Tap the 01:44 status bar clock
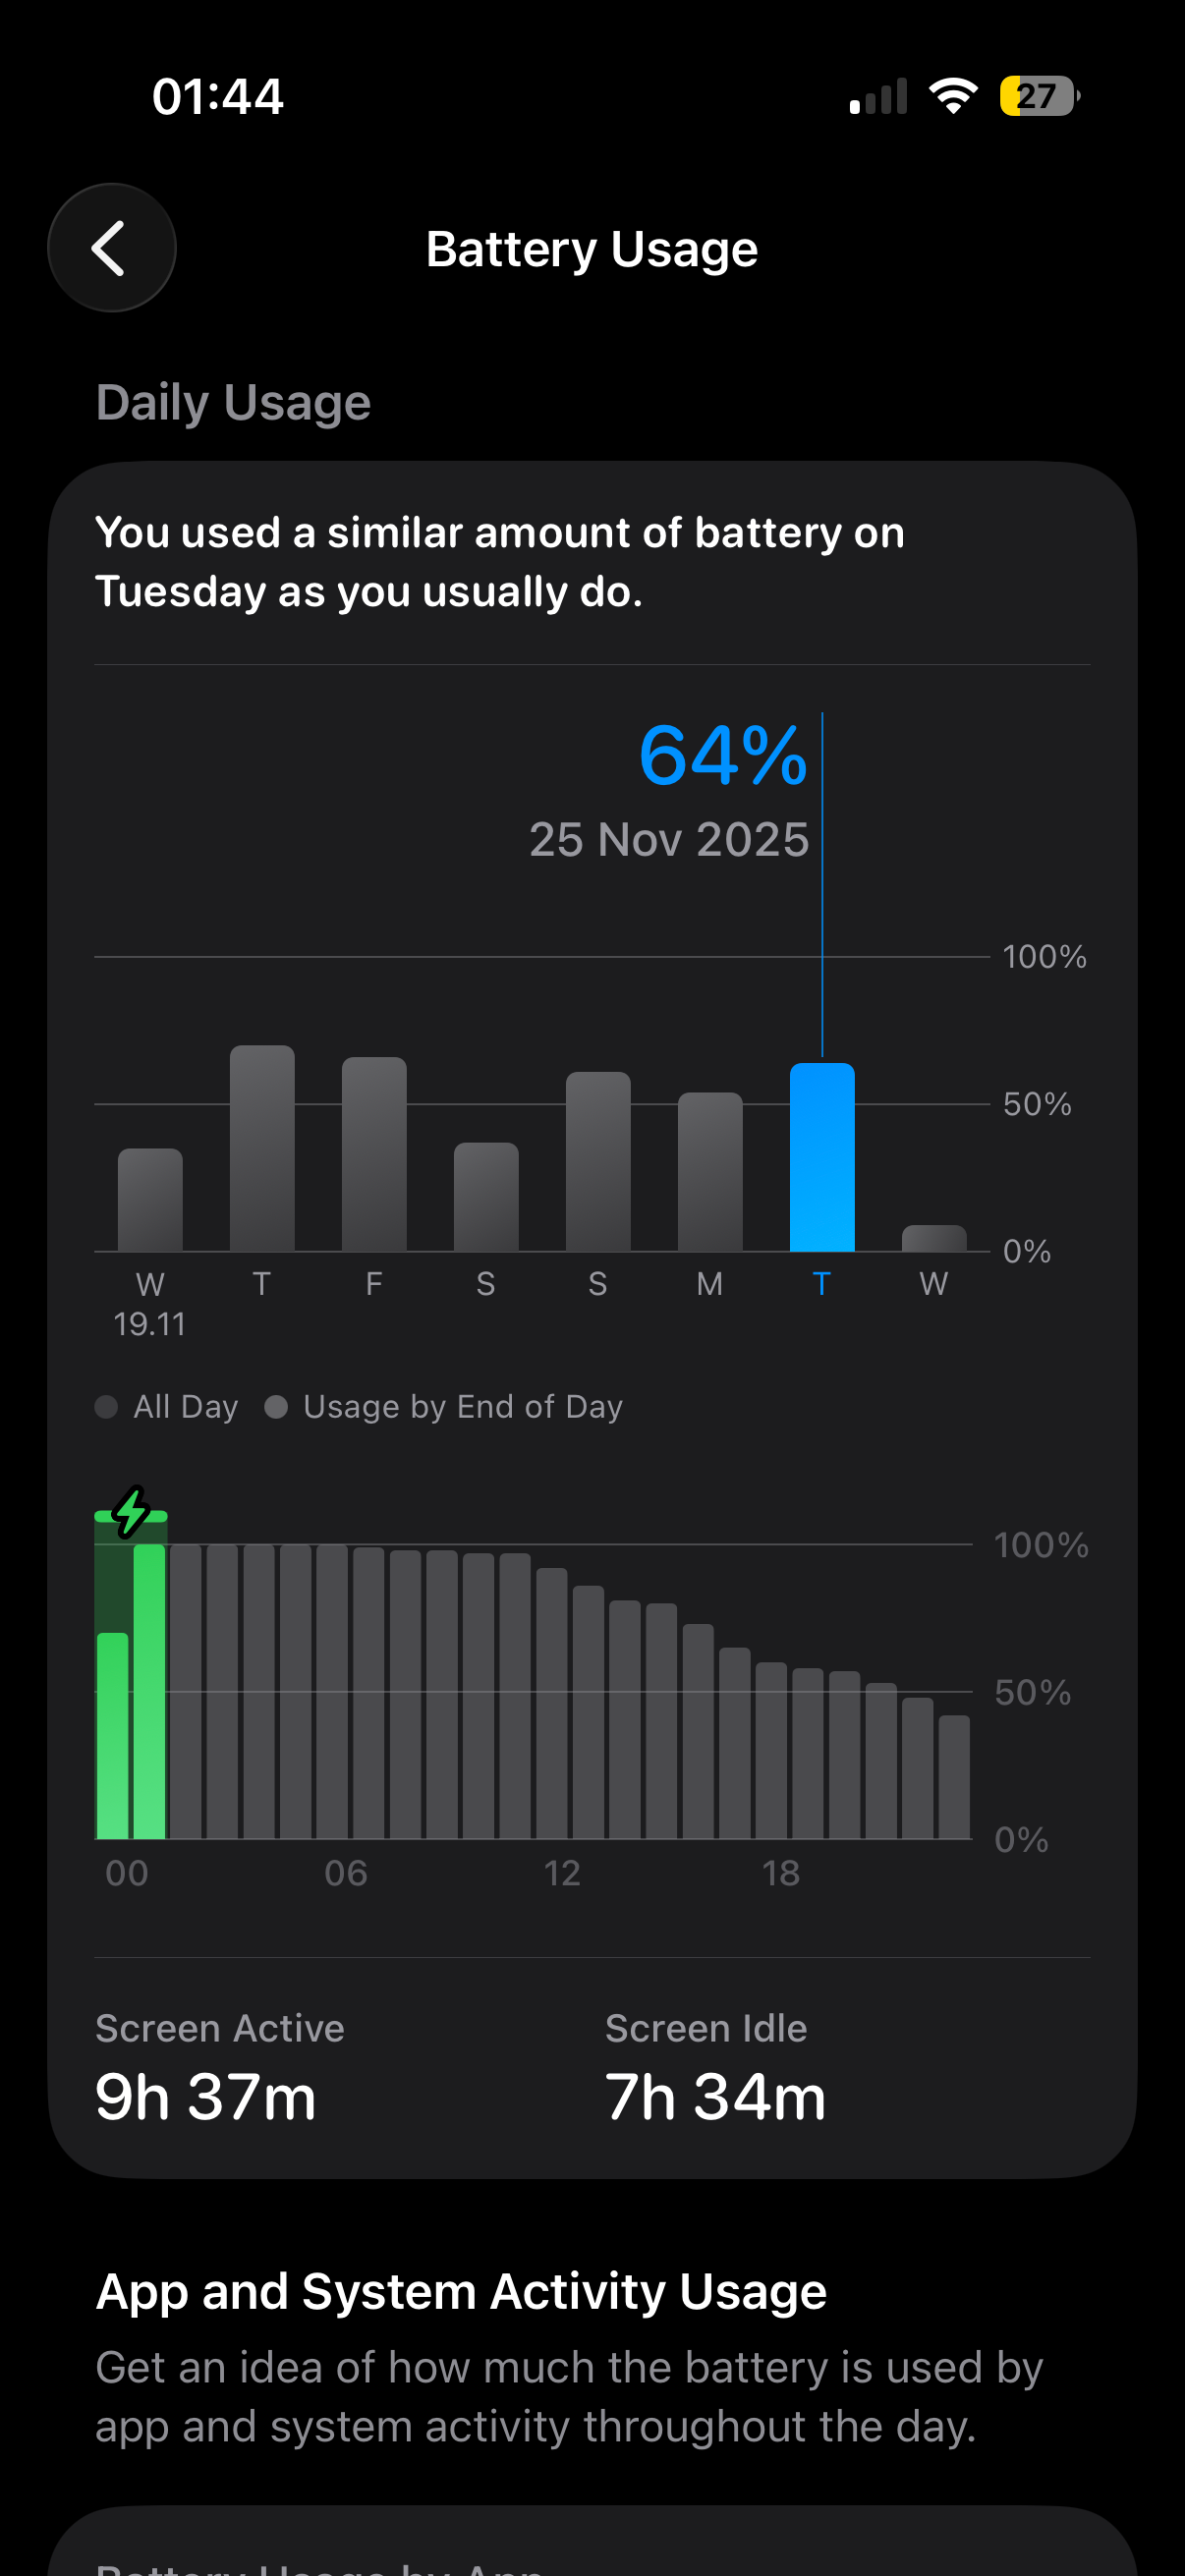Viewport: 1185px width, 2576px height. tap(218, 97)
